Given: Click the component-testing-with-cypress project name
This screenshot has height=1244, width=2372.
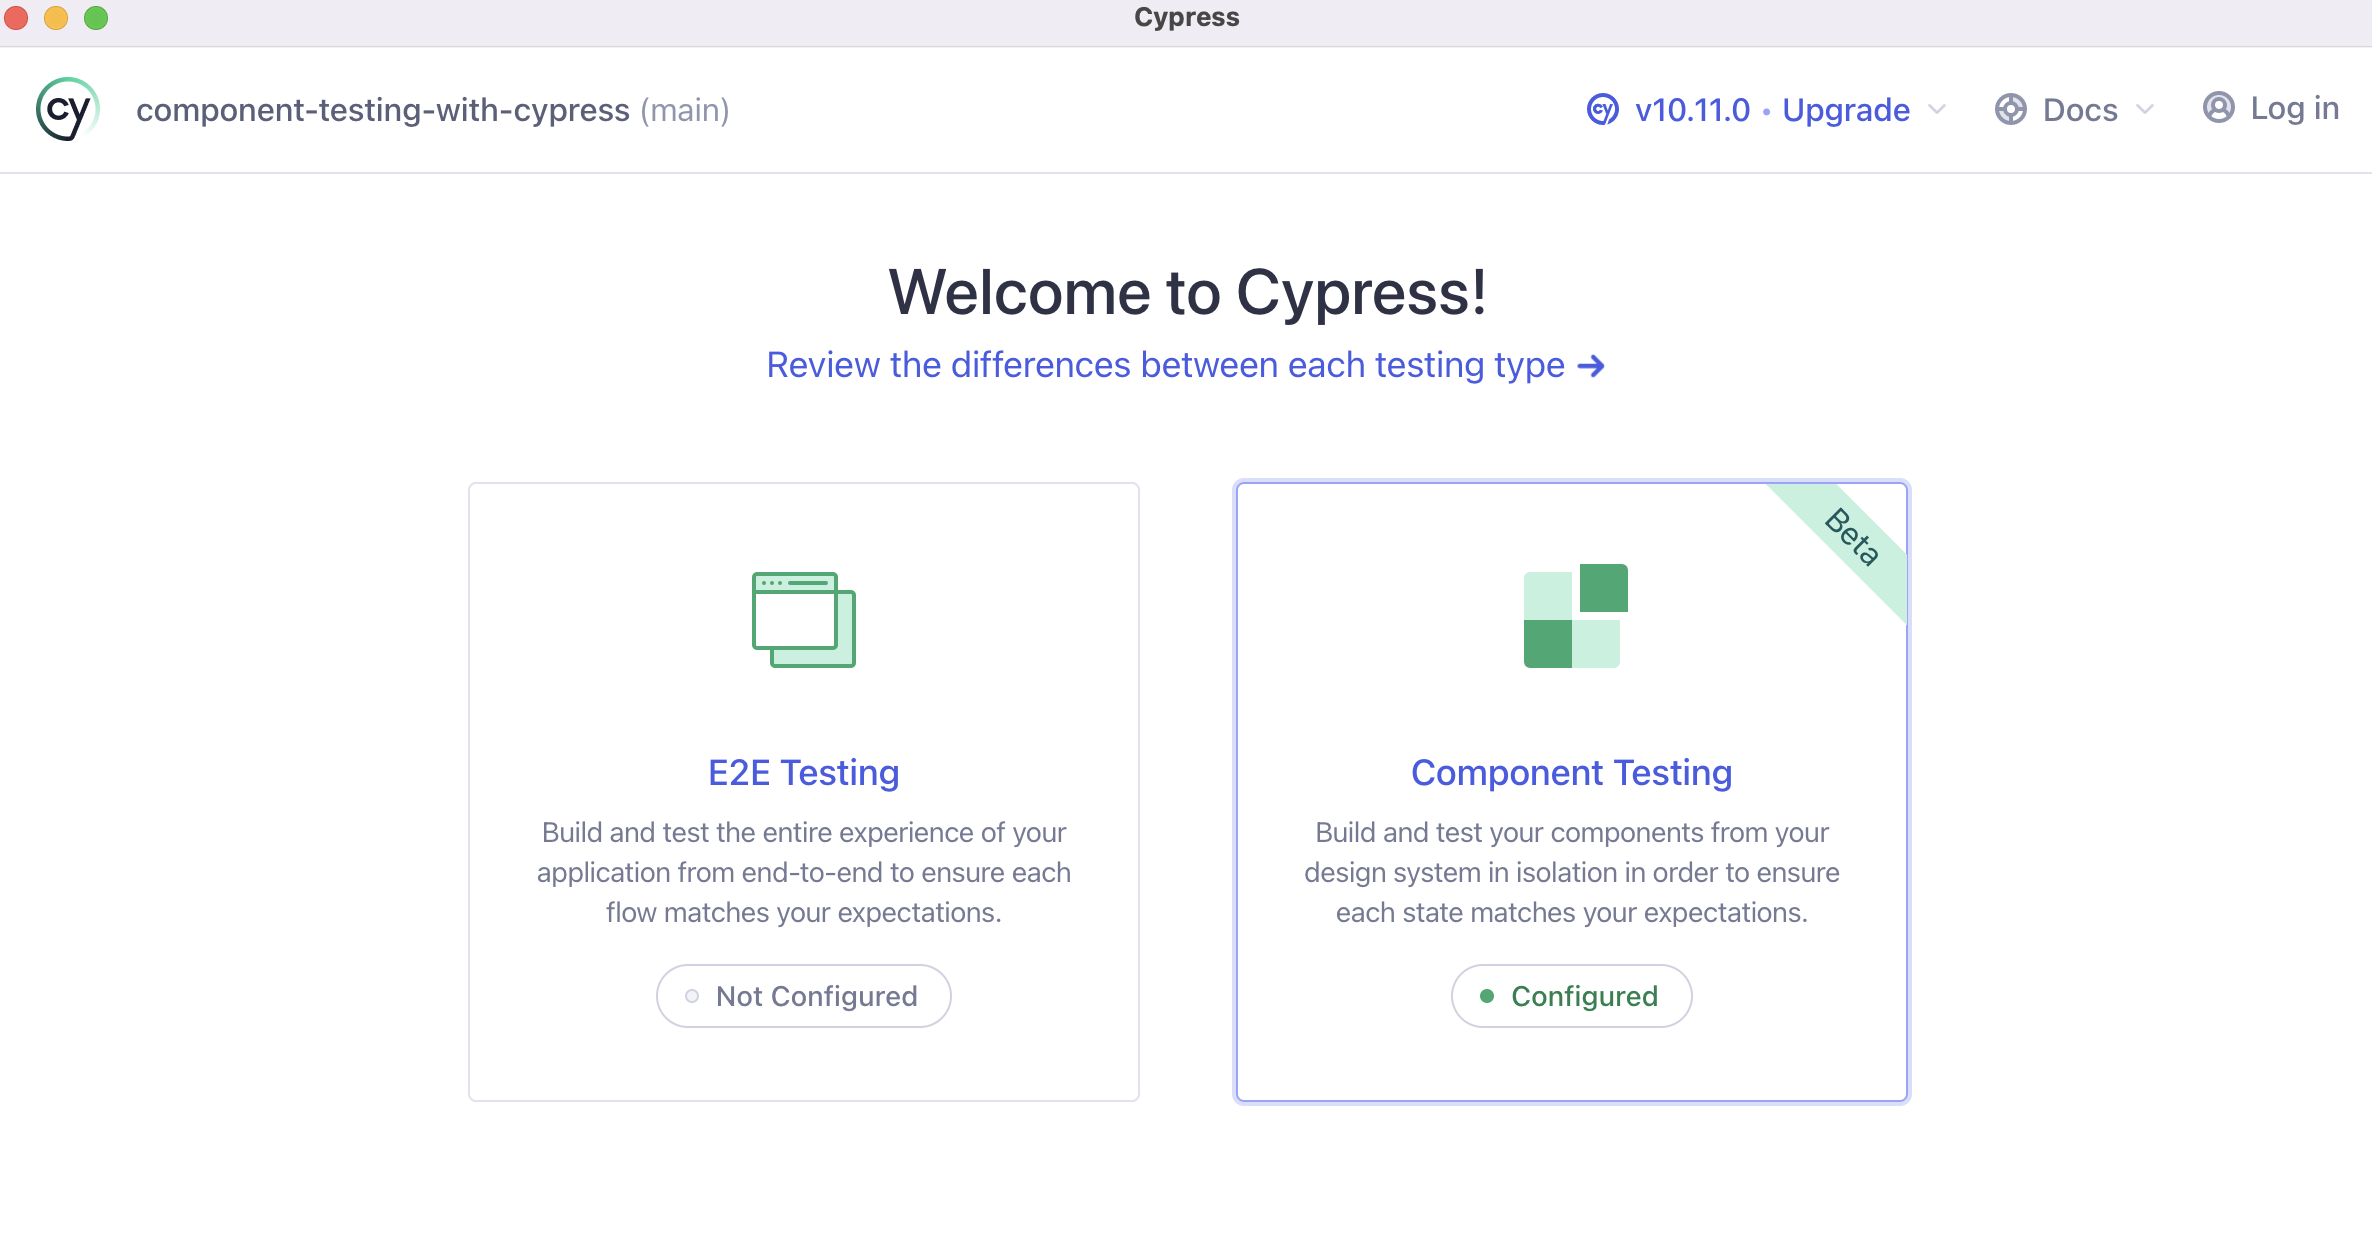Looking at the screenshot, I should (382, 109).
